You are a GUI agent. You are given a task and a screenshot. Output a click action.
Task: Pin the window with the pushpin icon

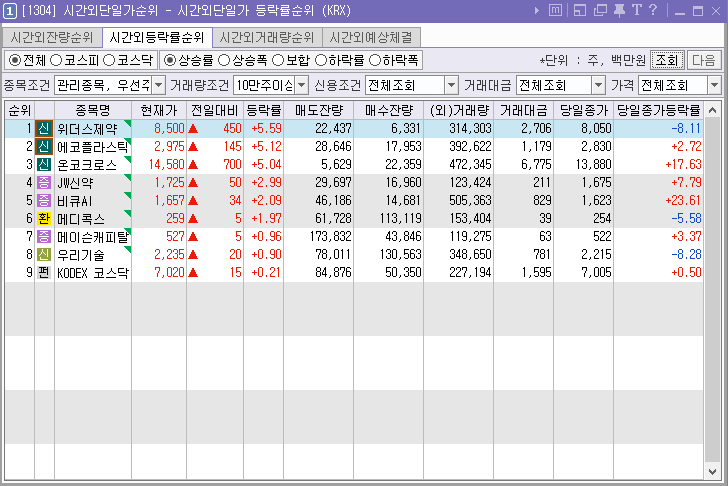pyautogui.click(x=619, y=10)
